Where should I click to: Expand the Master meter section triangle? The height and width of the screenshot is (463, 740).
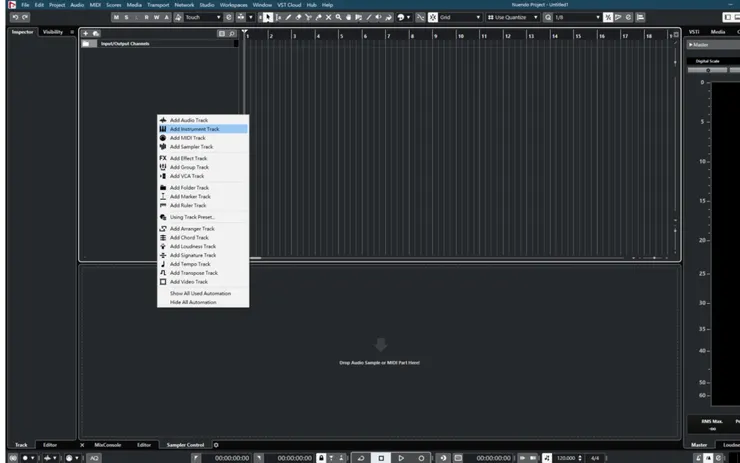point(690,45)
